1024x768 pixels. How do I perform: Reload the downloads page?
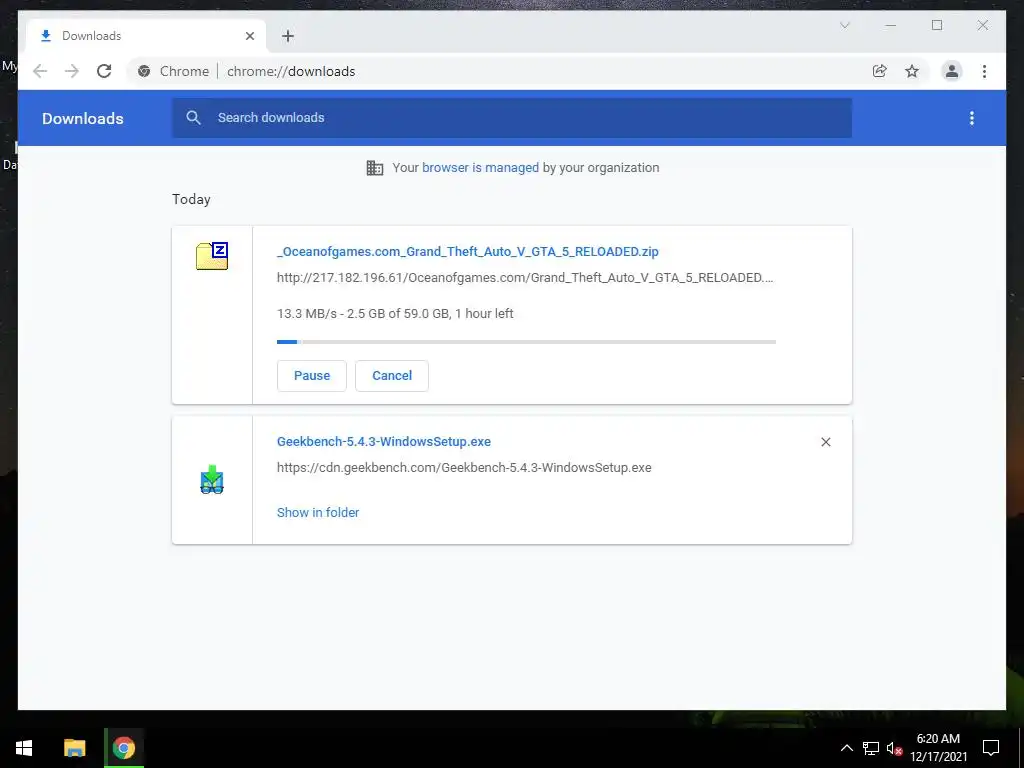point(104,71)
